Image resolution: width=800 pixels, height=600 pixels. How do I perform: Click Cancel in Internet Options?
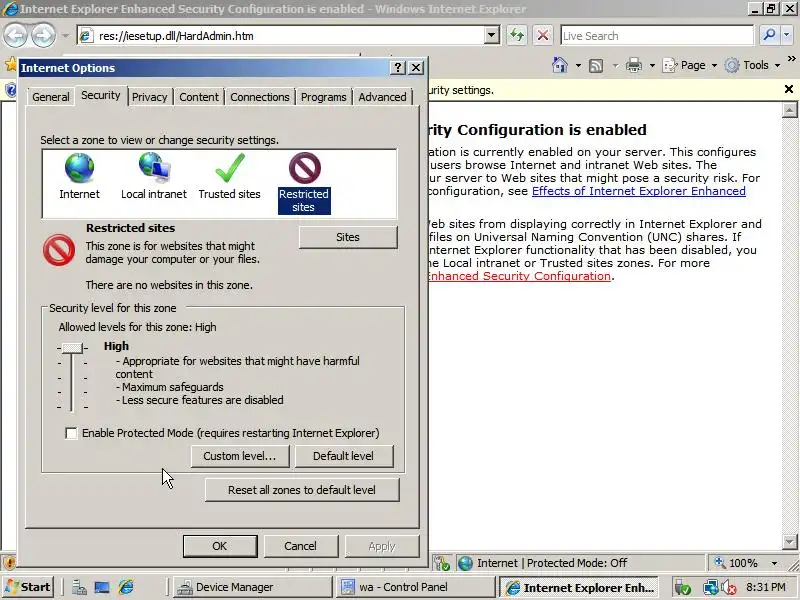pos(301,546)
